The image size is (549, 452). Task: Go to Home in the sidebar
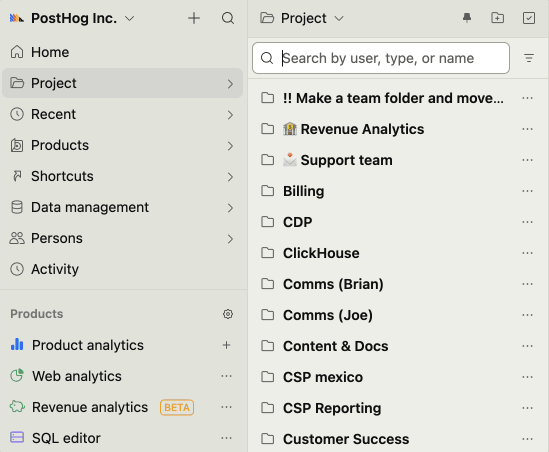(122, 52)
